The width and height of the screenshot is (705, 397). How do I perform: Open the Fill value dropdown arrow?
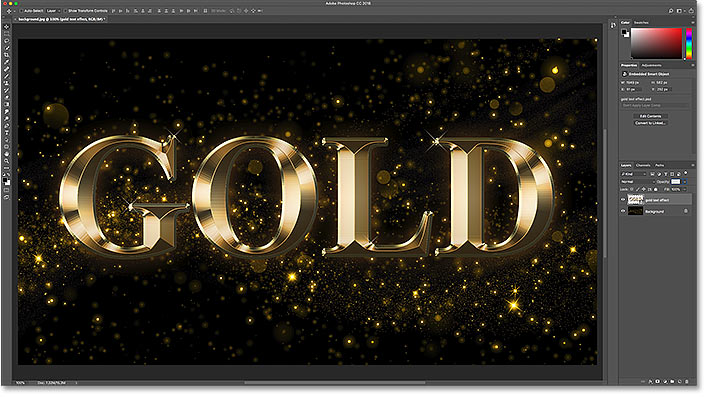(685, 189)
